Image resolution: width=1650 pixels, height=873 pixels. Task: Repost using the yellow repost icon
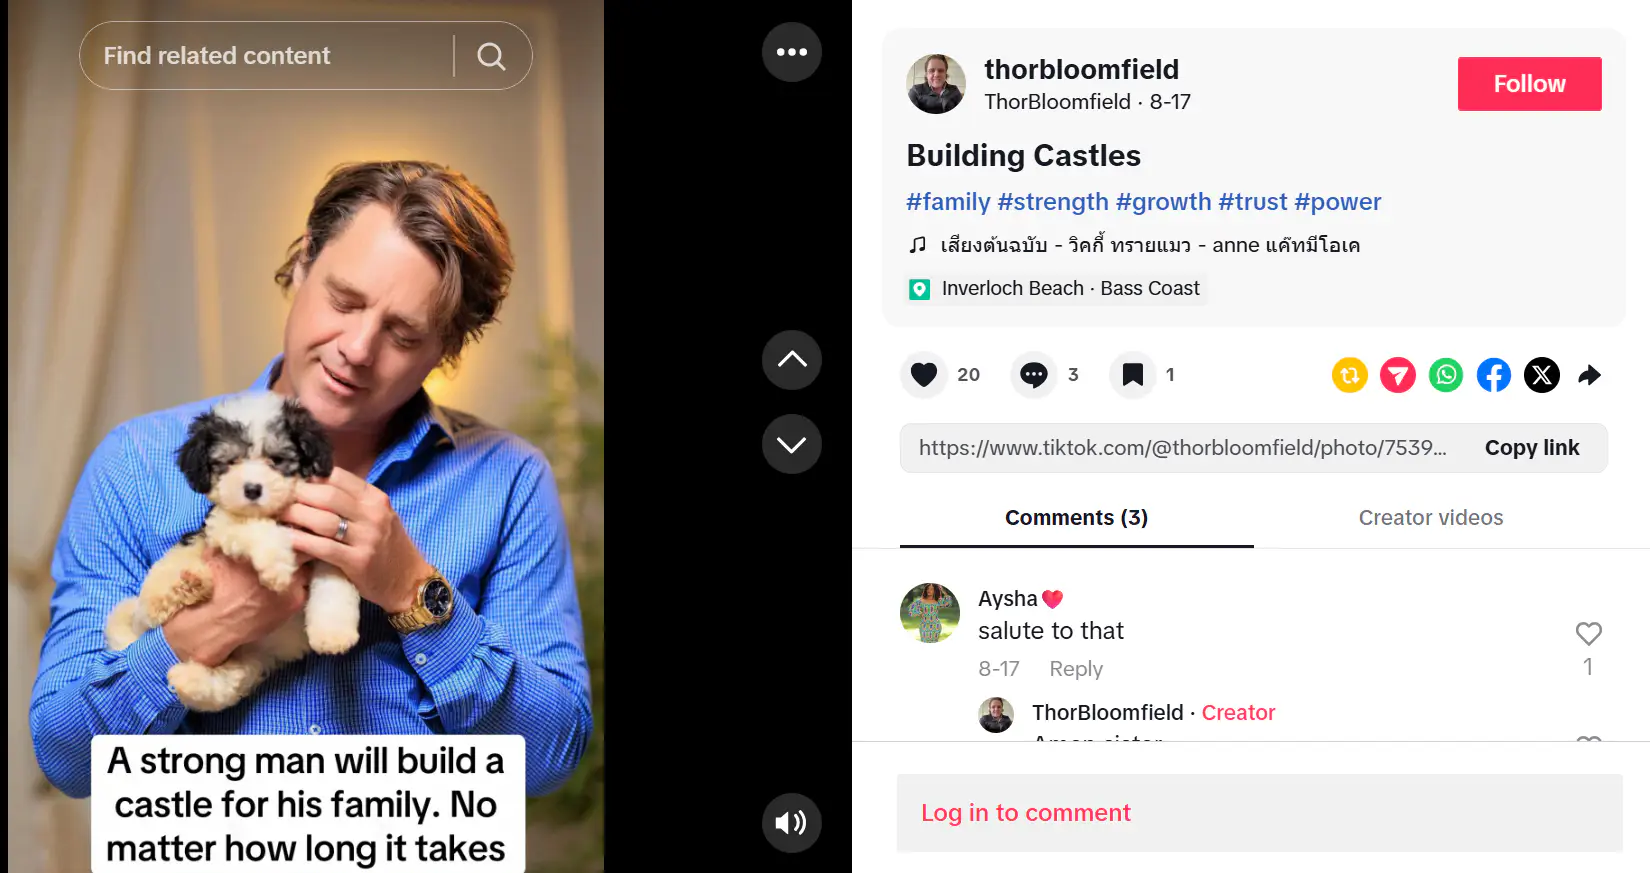pos(1350,375)
